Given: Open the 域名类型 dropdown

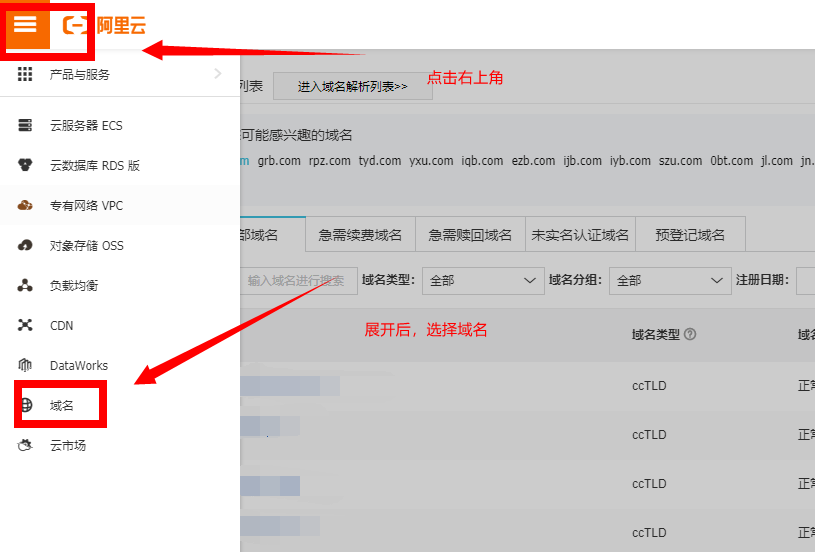Looking at the screenshot, I should pos(483,281).
